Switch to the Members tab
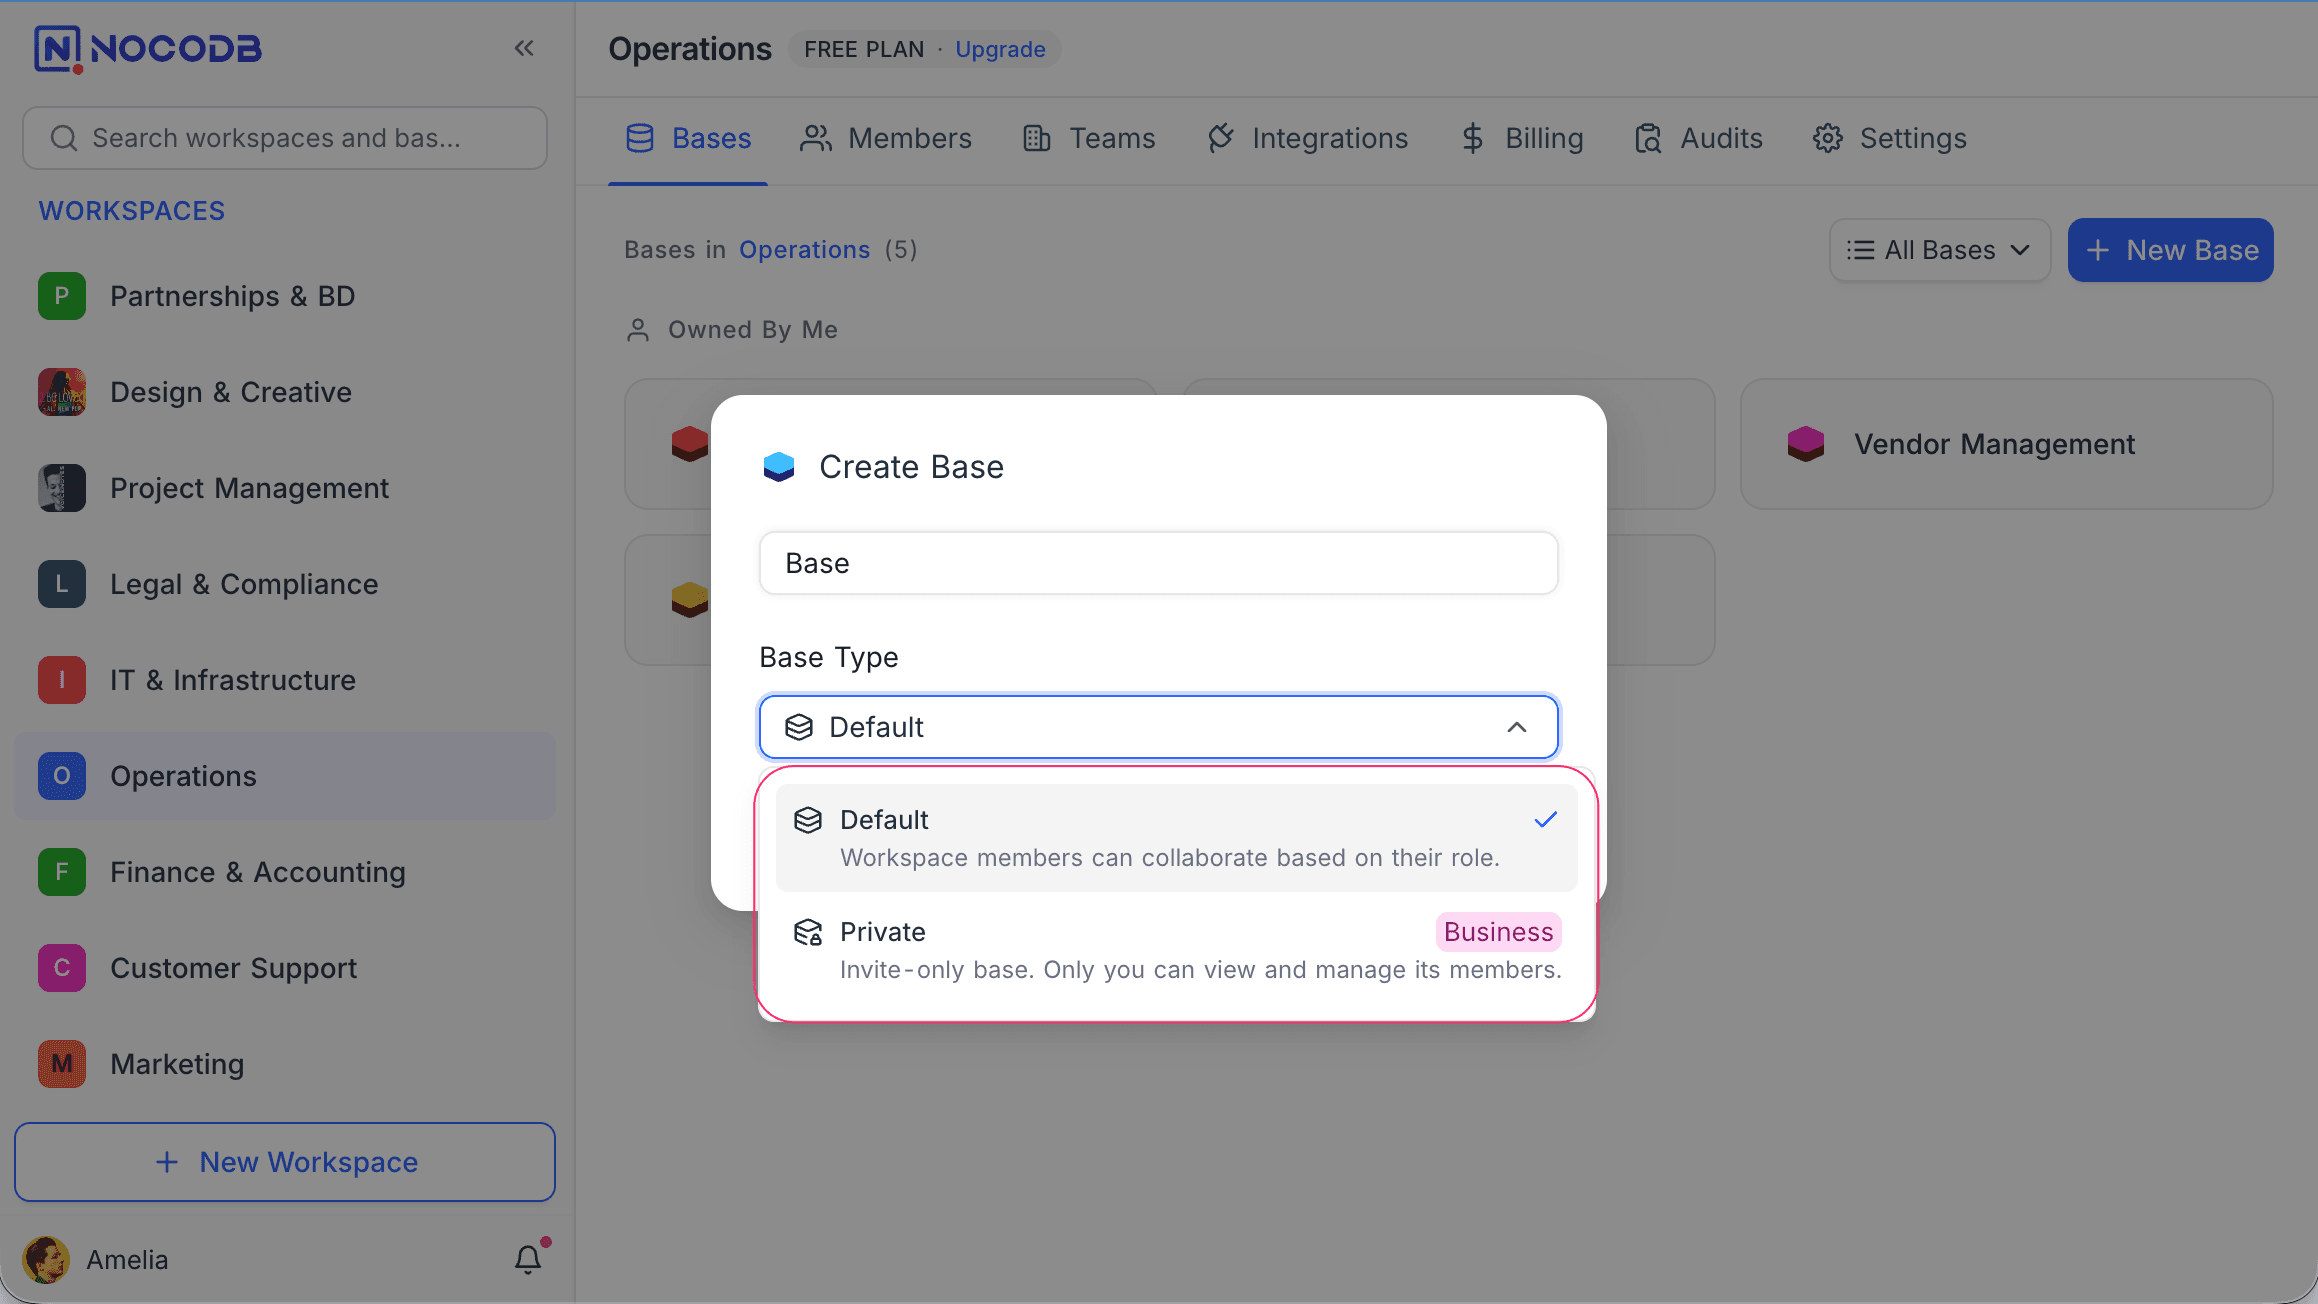 (x=886, y=138)
